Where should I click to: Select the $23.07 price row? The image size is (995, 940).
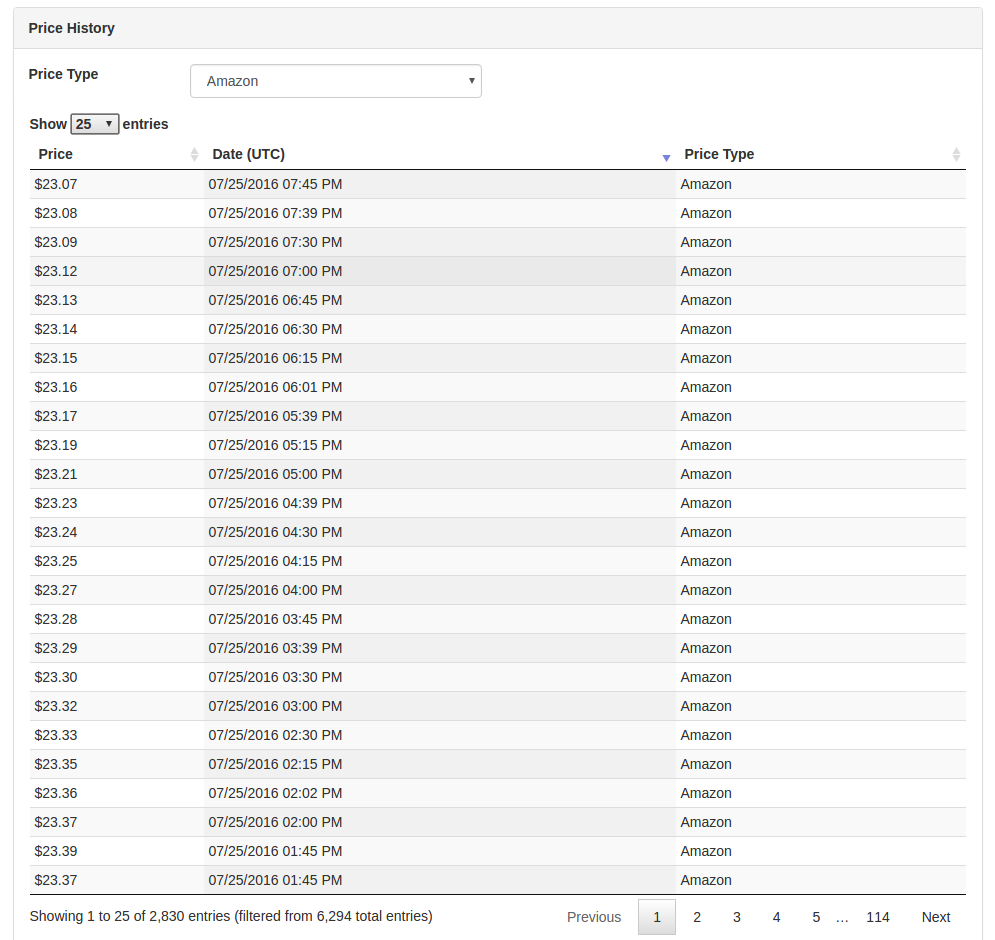pyautogui.click(x=56, y=184)
